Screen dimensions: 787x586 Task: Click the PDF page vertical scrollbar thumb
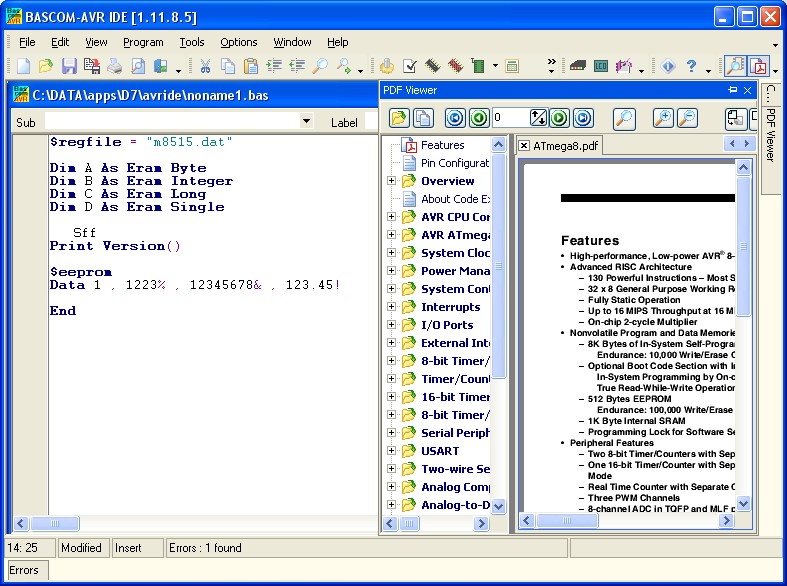[x=743, y=246]
